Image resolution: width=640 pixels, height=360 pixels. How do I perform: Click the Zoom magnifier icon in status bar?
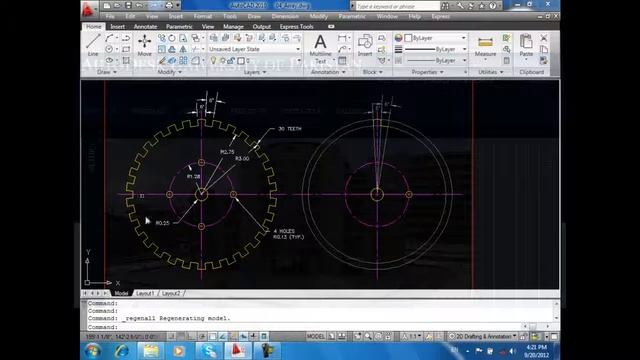click(x=368, y=336)
